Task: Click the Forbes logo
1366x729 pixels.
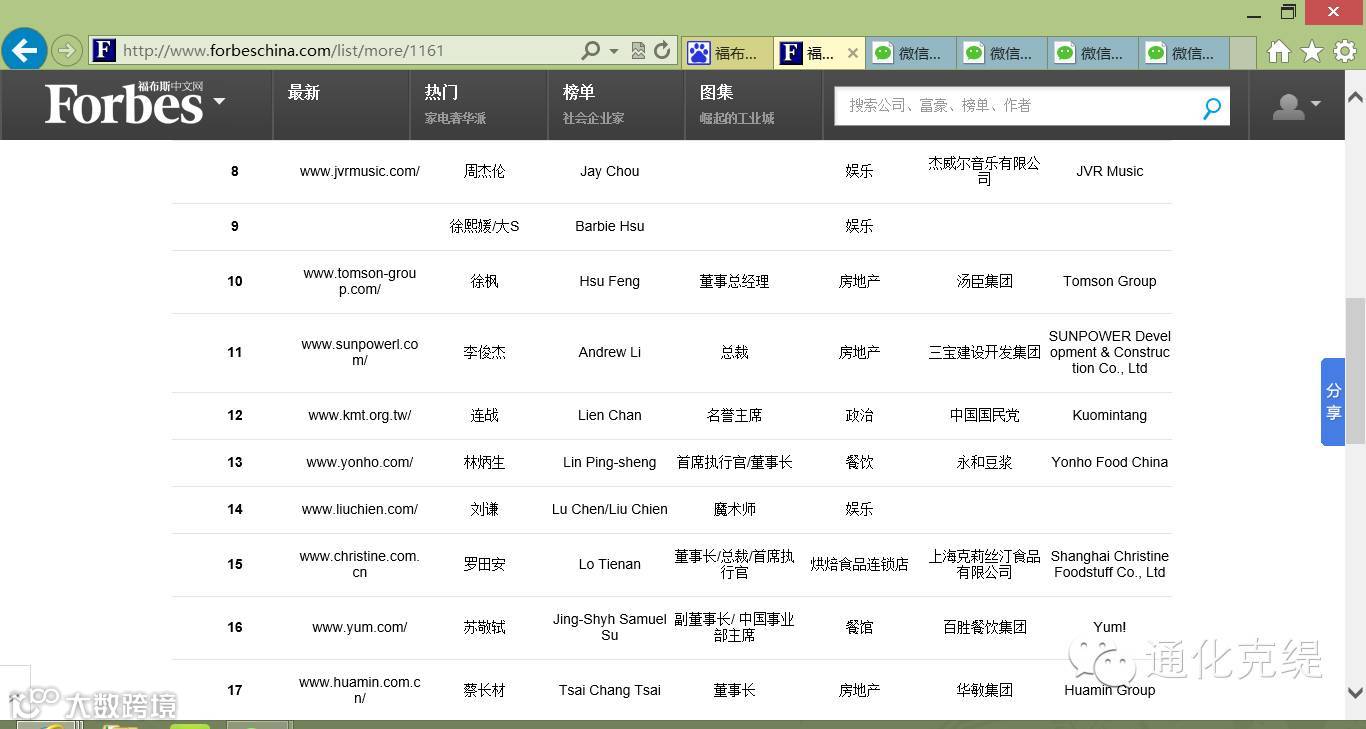Action: coord(124,103)
